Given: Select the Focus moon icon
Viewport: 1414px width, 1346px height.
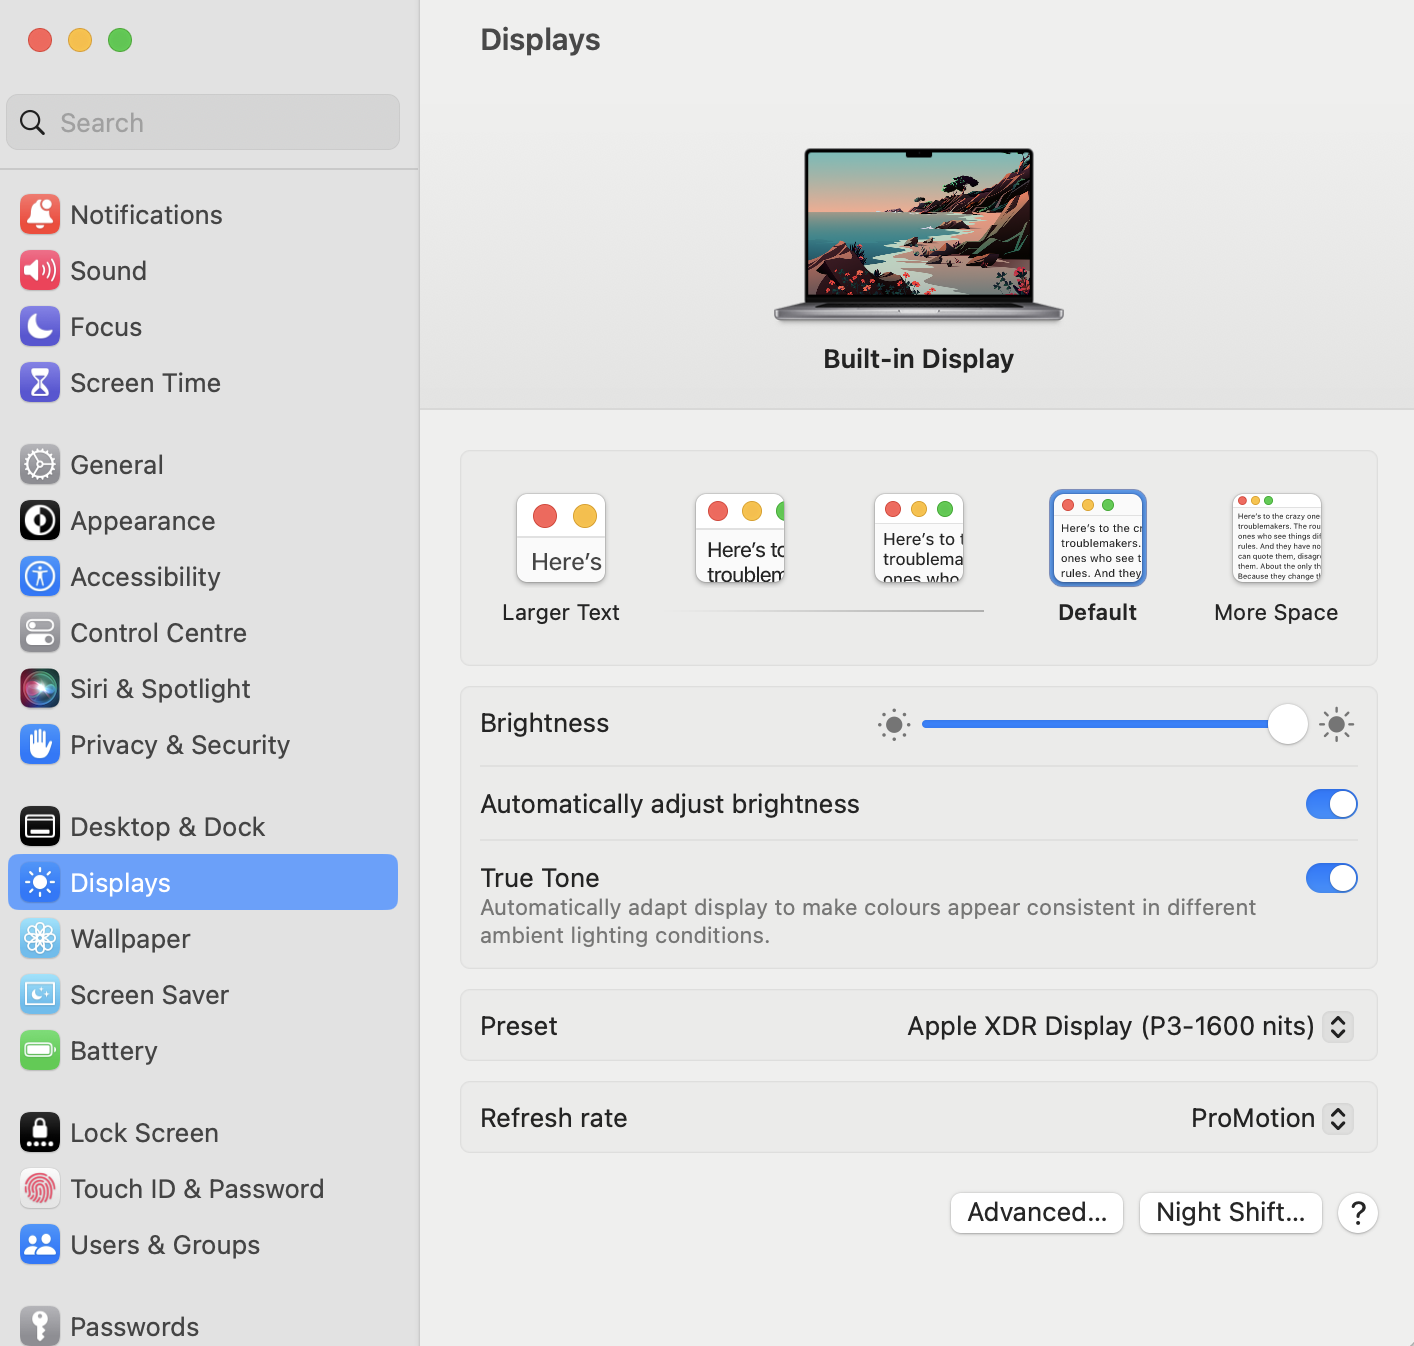Looking at the screenshot, I should click(x=40, y=327).
